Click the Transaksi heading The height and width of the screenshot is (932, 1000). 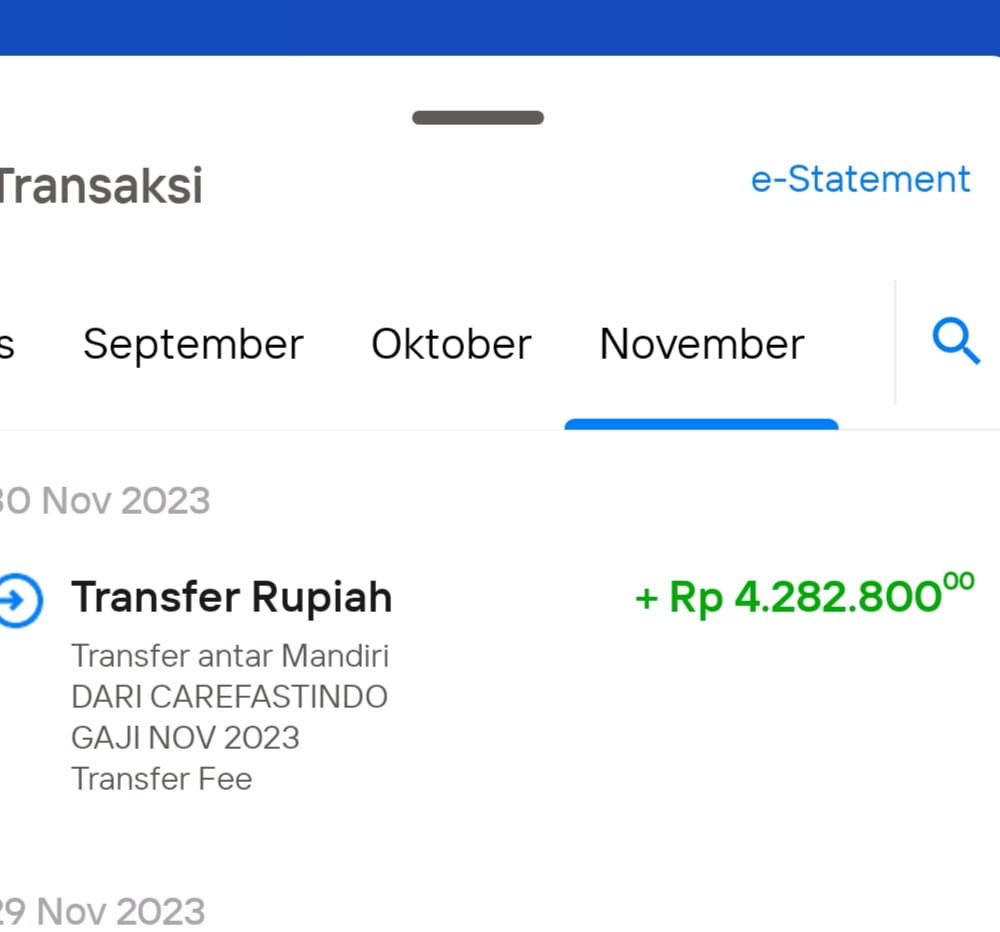pyautogui.click(x=101, y=186)
